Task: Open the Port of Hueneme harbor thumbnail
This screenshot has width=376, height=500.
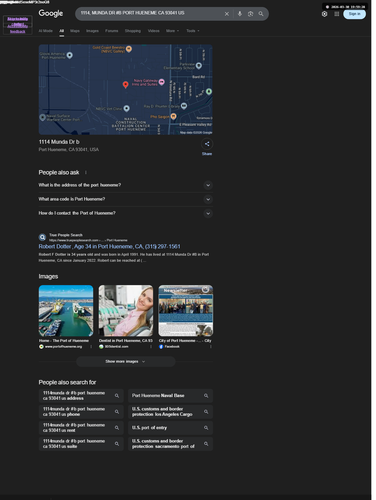Action: click(x=66, y=311)
